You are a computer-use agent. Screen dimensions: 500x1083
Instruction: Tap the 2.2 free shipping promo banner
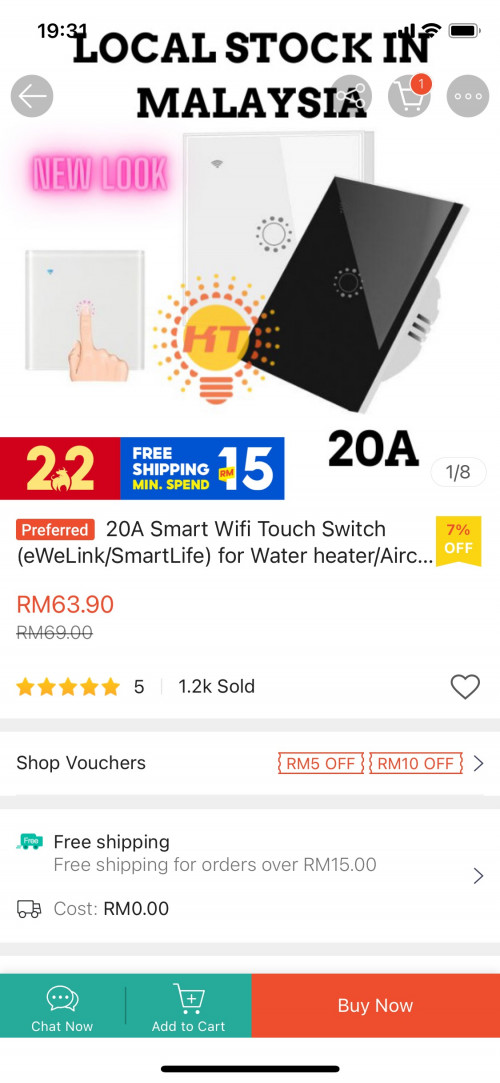pos(142,468)
